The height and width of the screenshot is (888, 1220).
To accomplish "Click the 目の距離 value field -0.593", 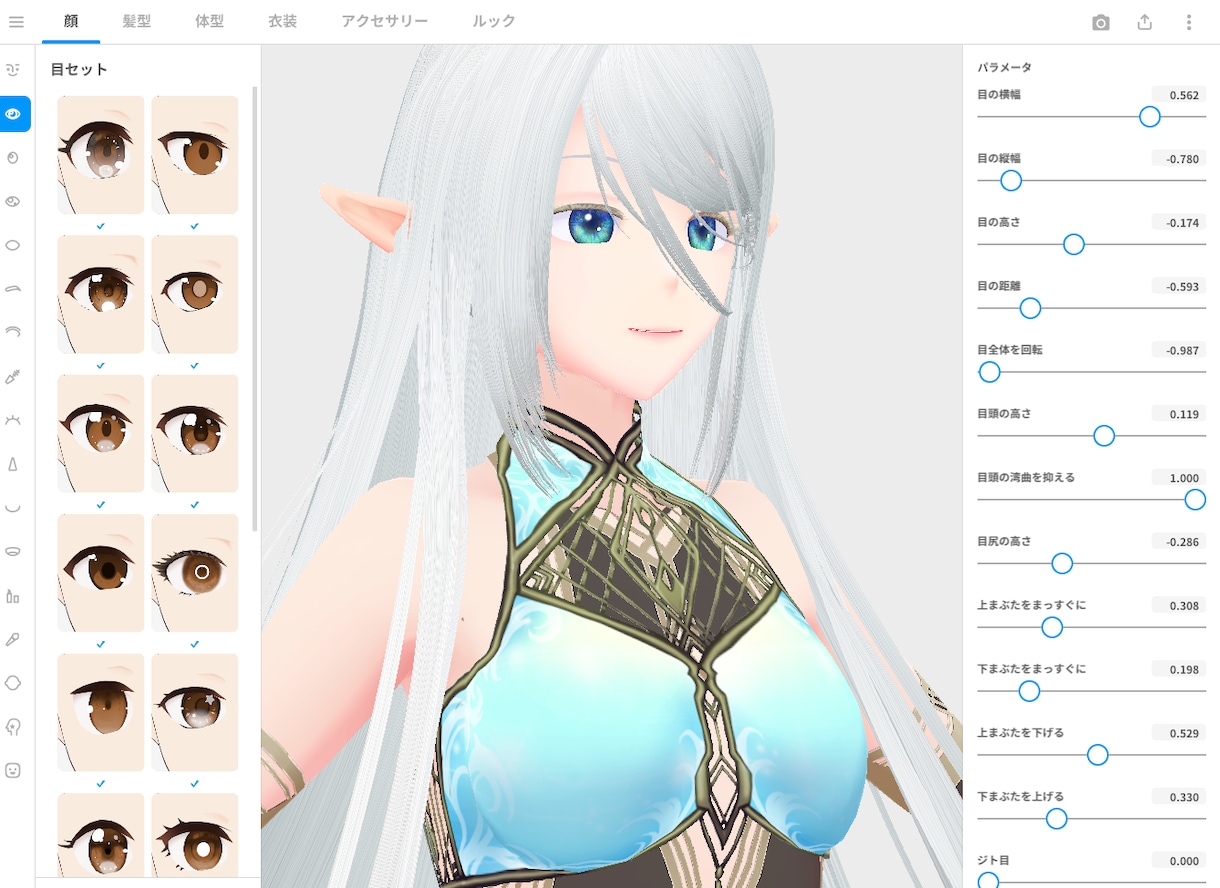I will pos(1178,286).
